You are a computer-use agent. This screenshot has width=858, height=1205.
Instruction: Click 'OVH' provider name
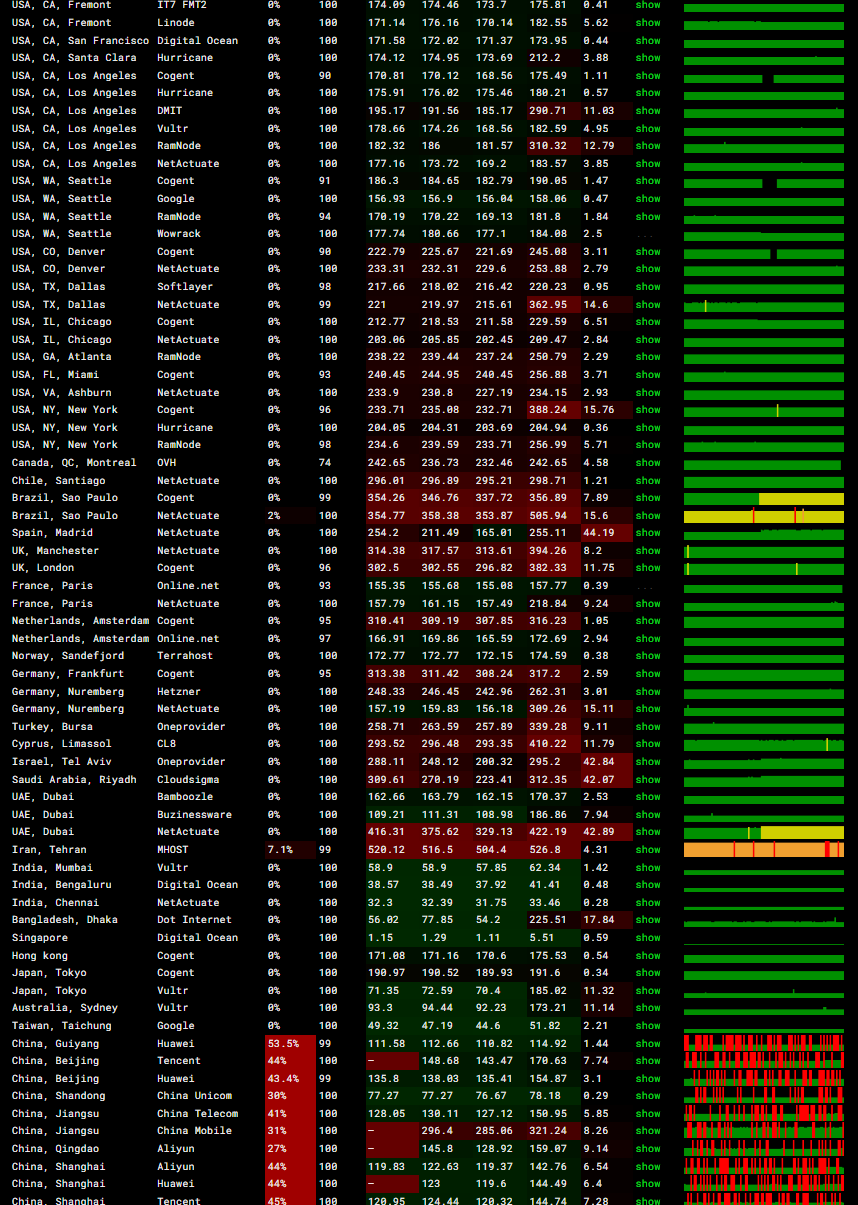point(166,463)
